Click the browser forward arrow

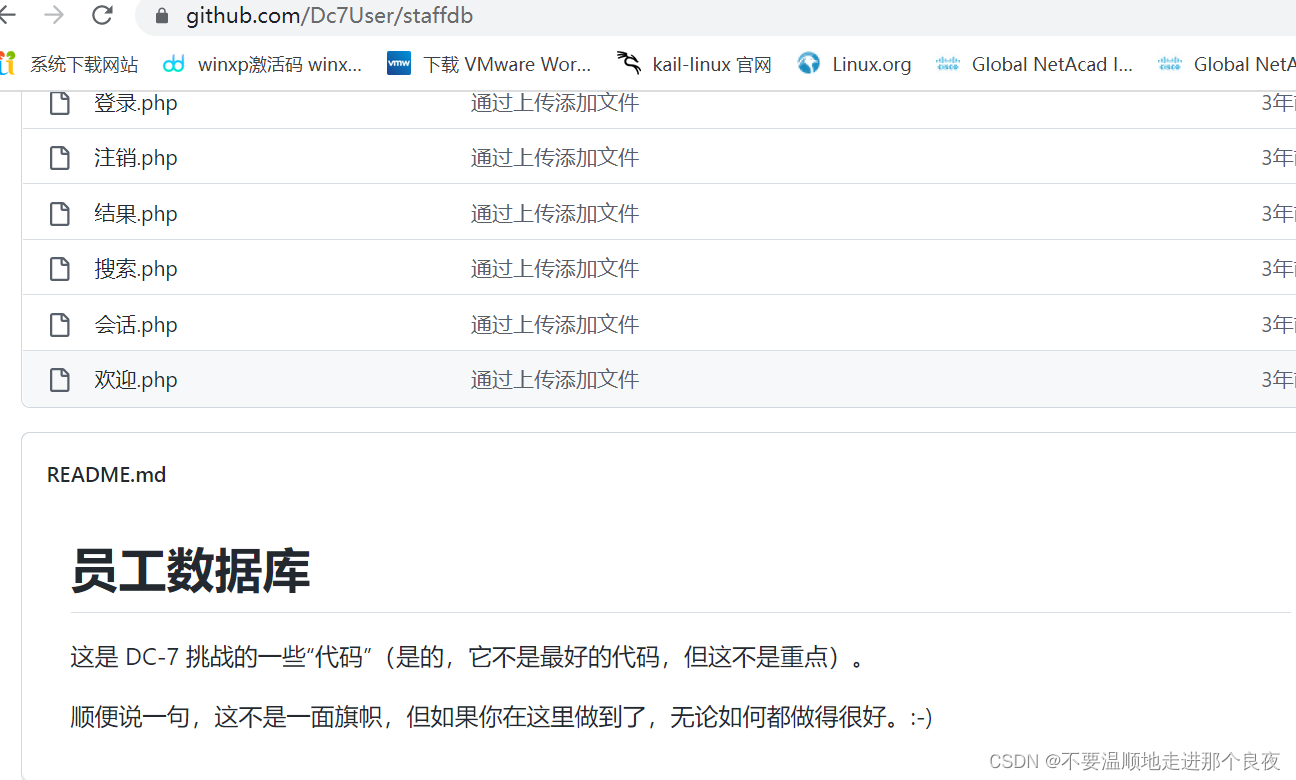tap(54, 15)
